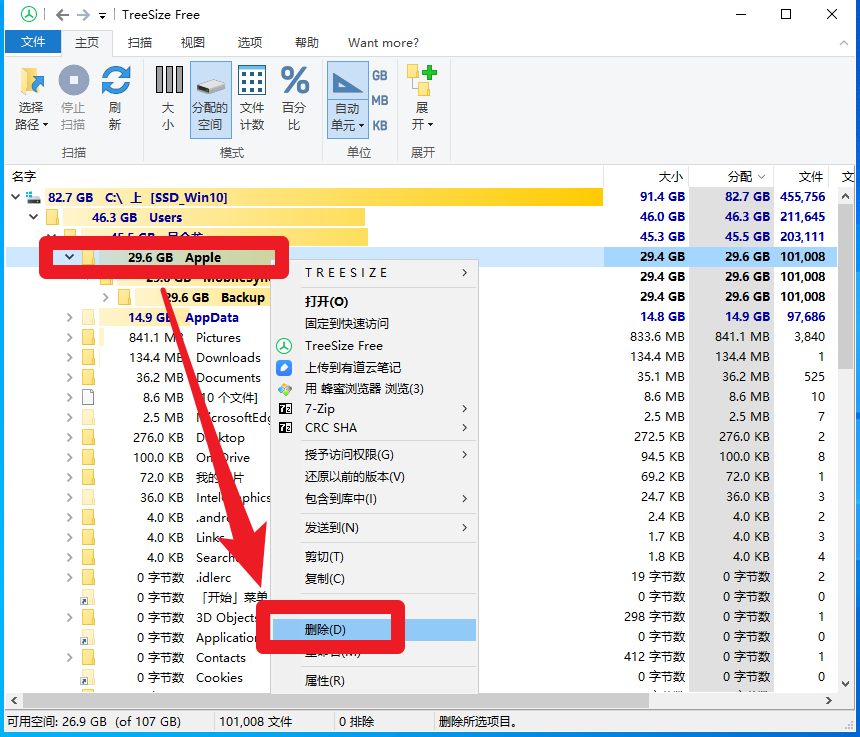860x737 pixels.
Task: Switch to the 选项 ribbon tab
Action: (250, 42)
